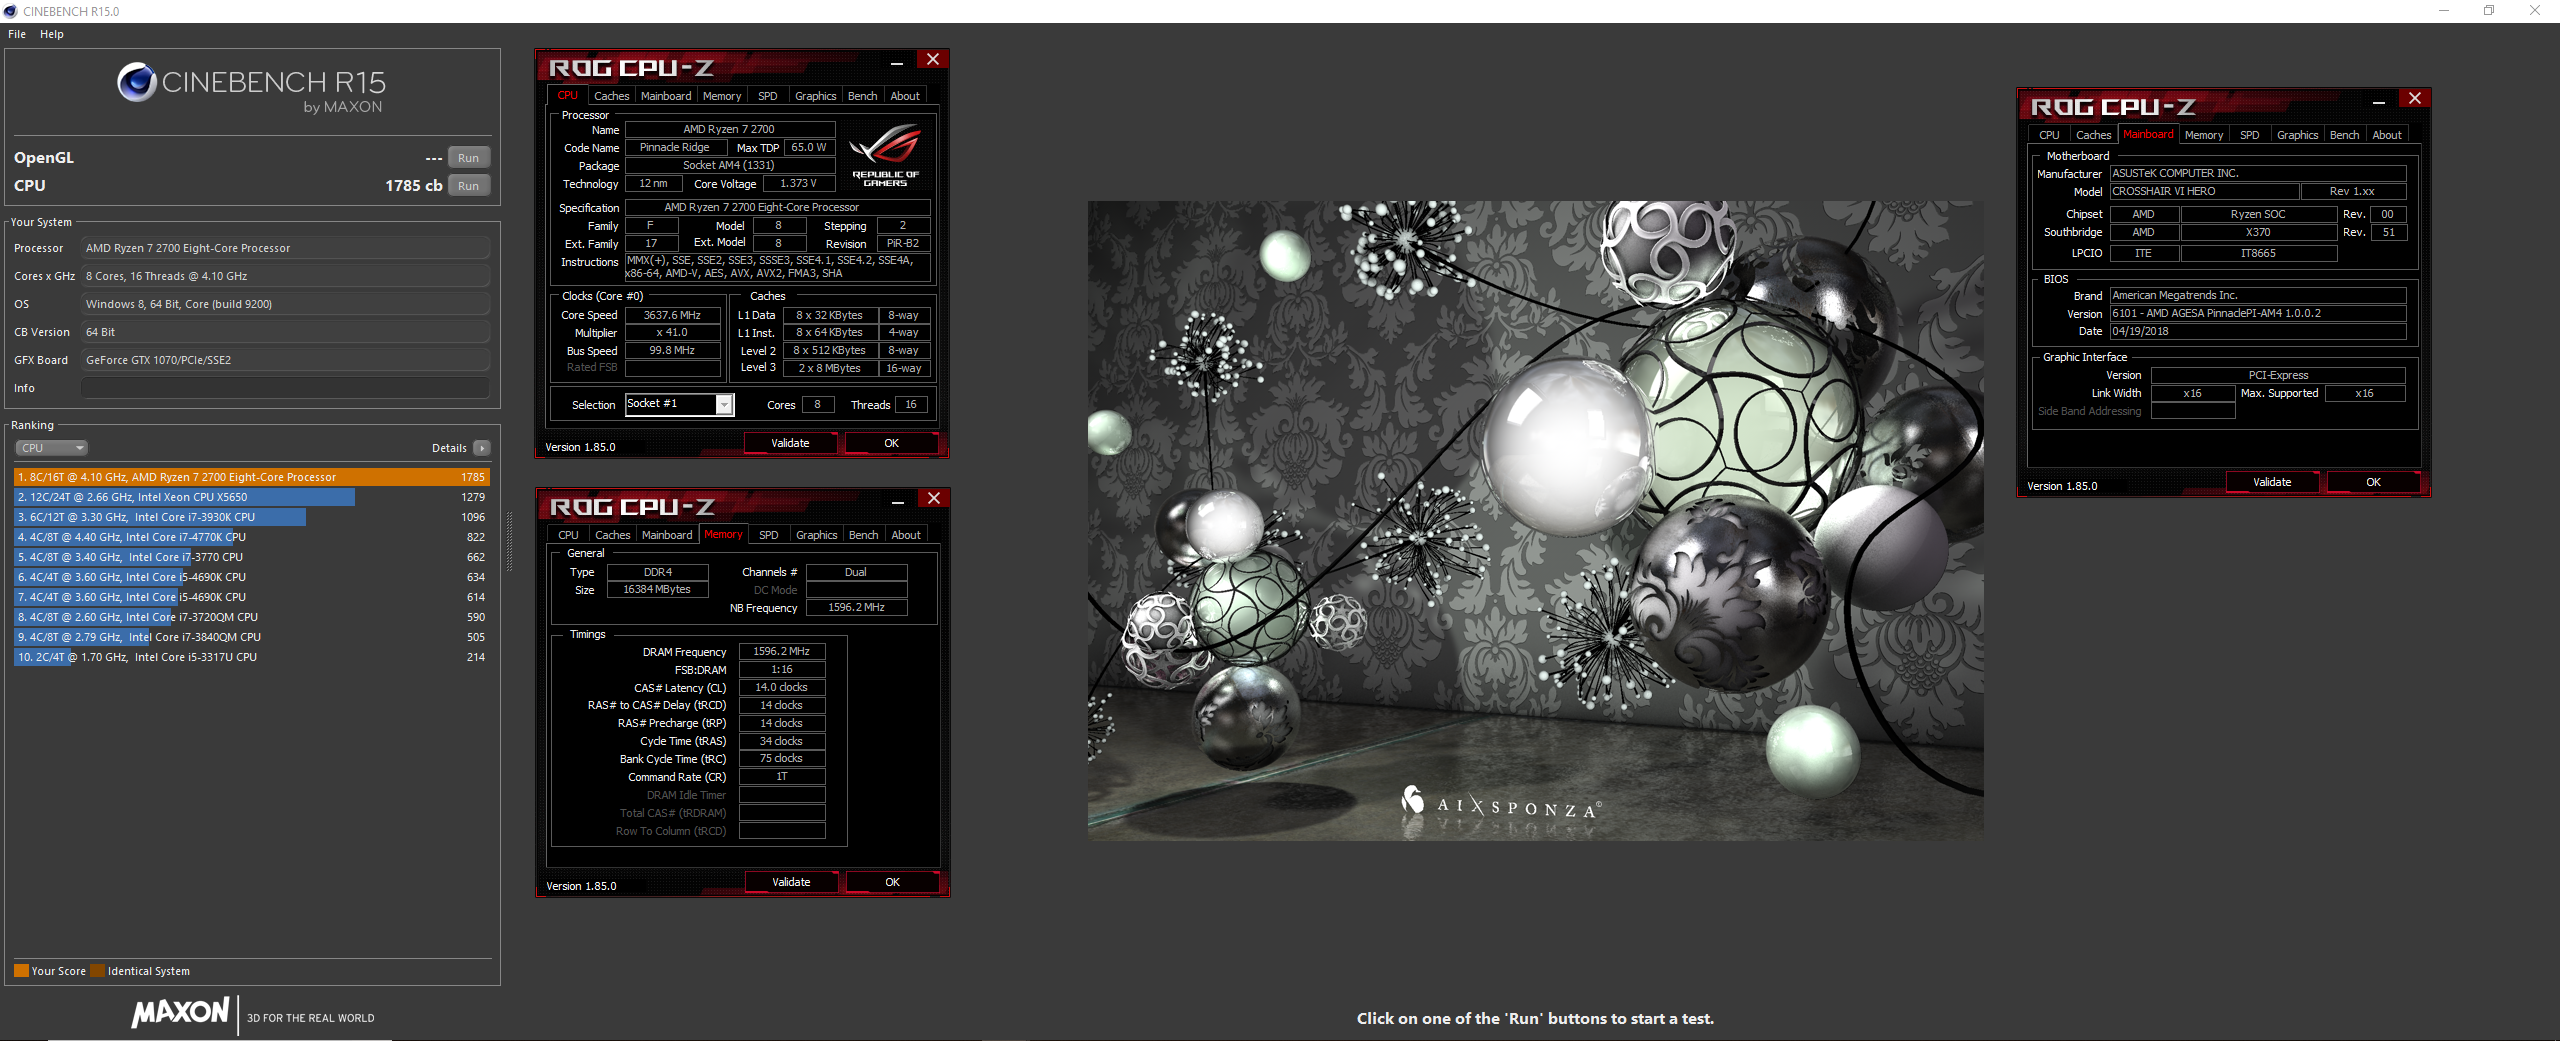2560x1041 pixels.
Task: Open CPU tab in Memory CPU-Z window
Action: (x=568, y=535)
